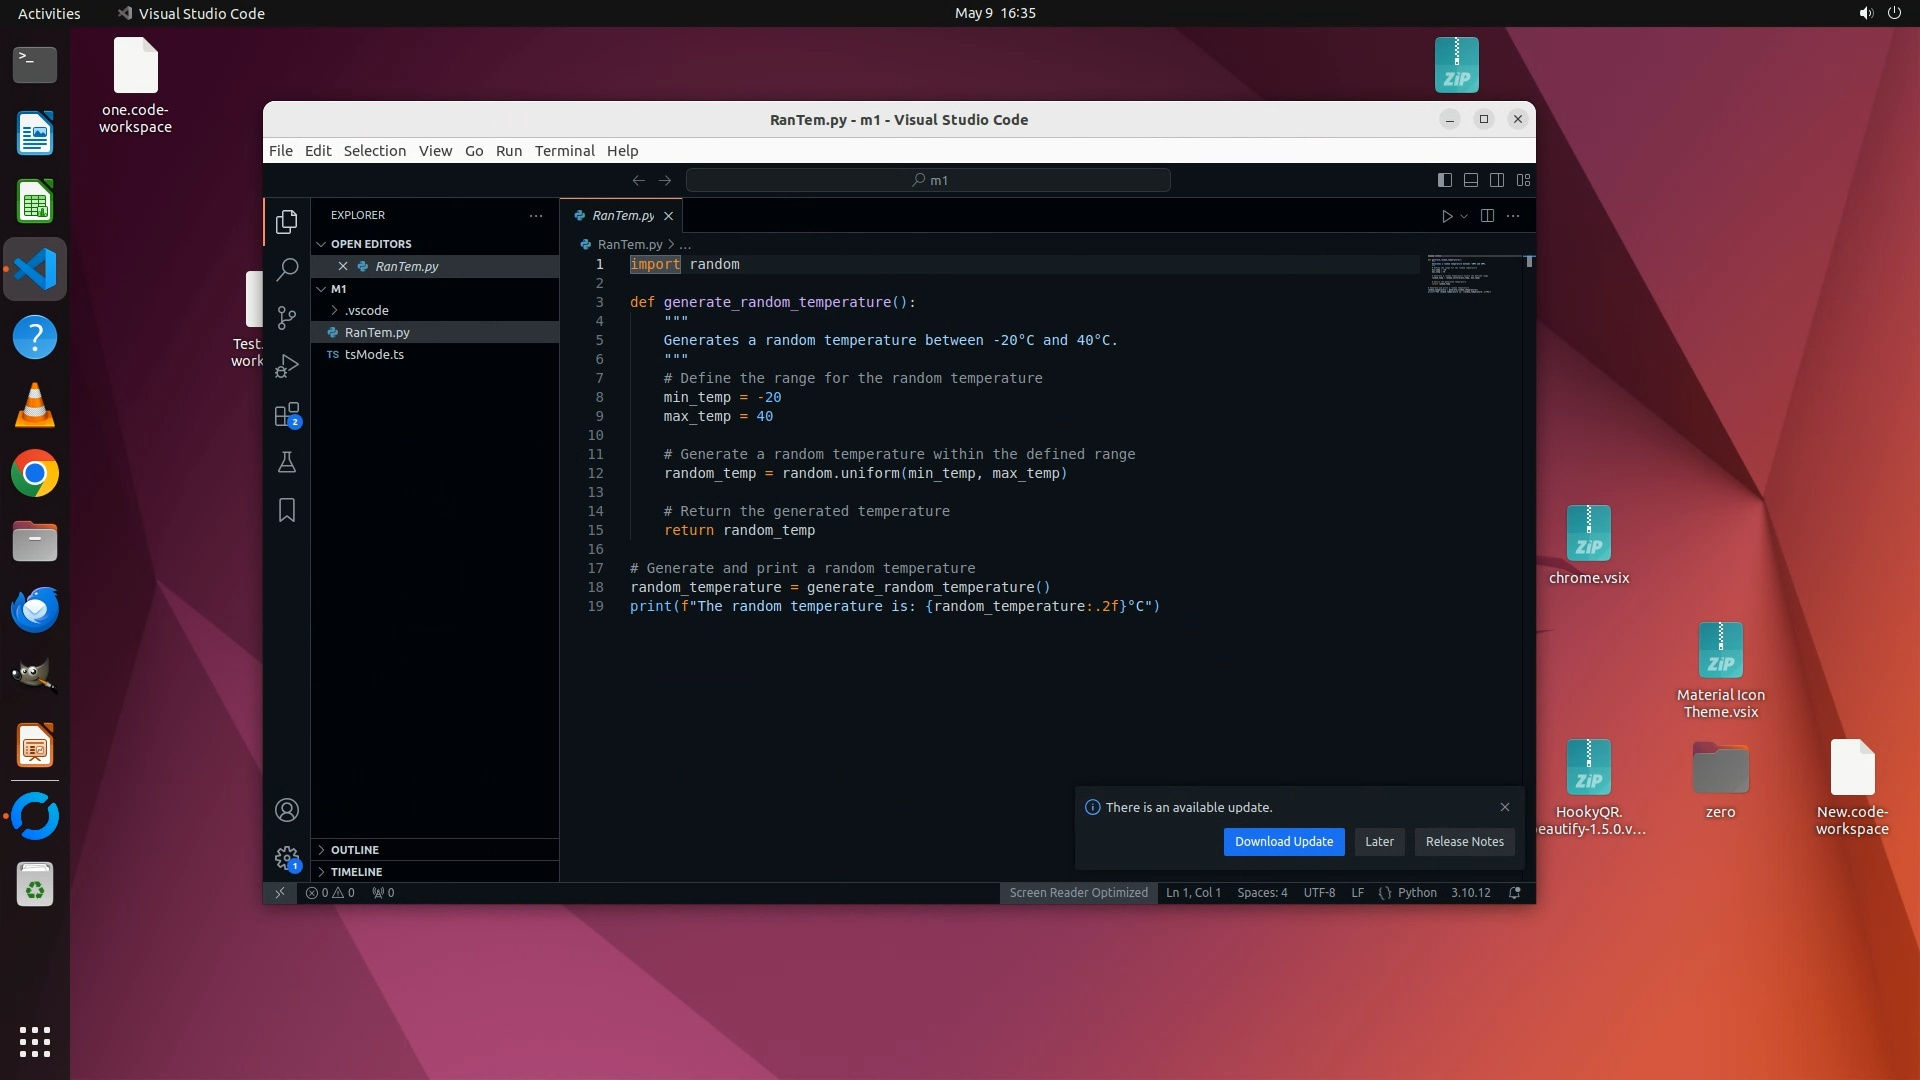The image size is (1920, 1080).
Task: Expand the Outline section
Action: click(355, 850)
